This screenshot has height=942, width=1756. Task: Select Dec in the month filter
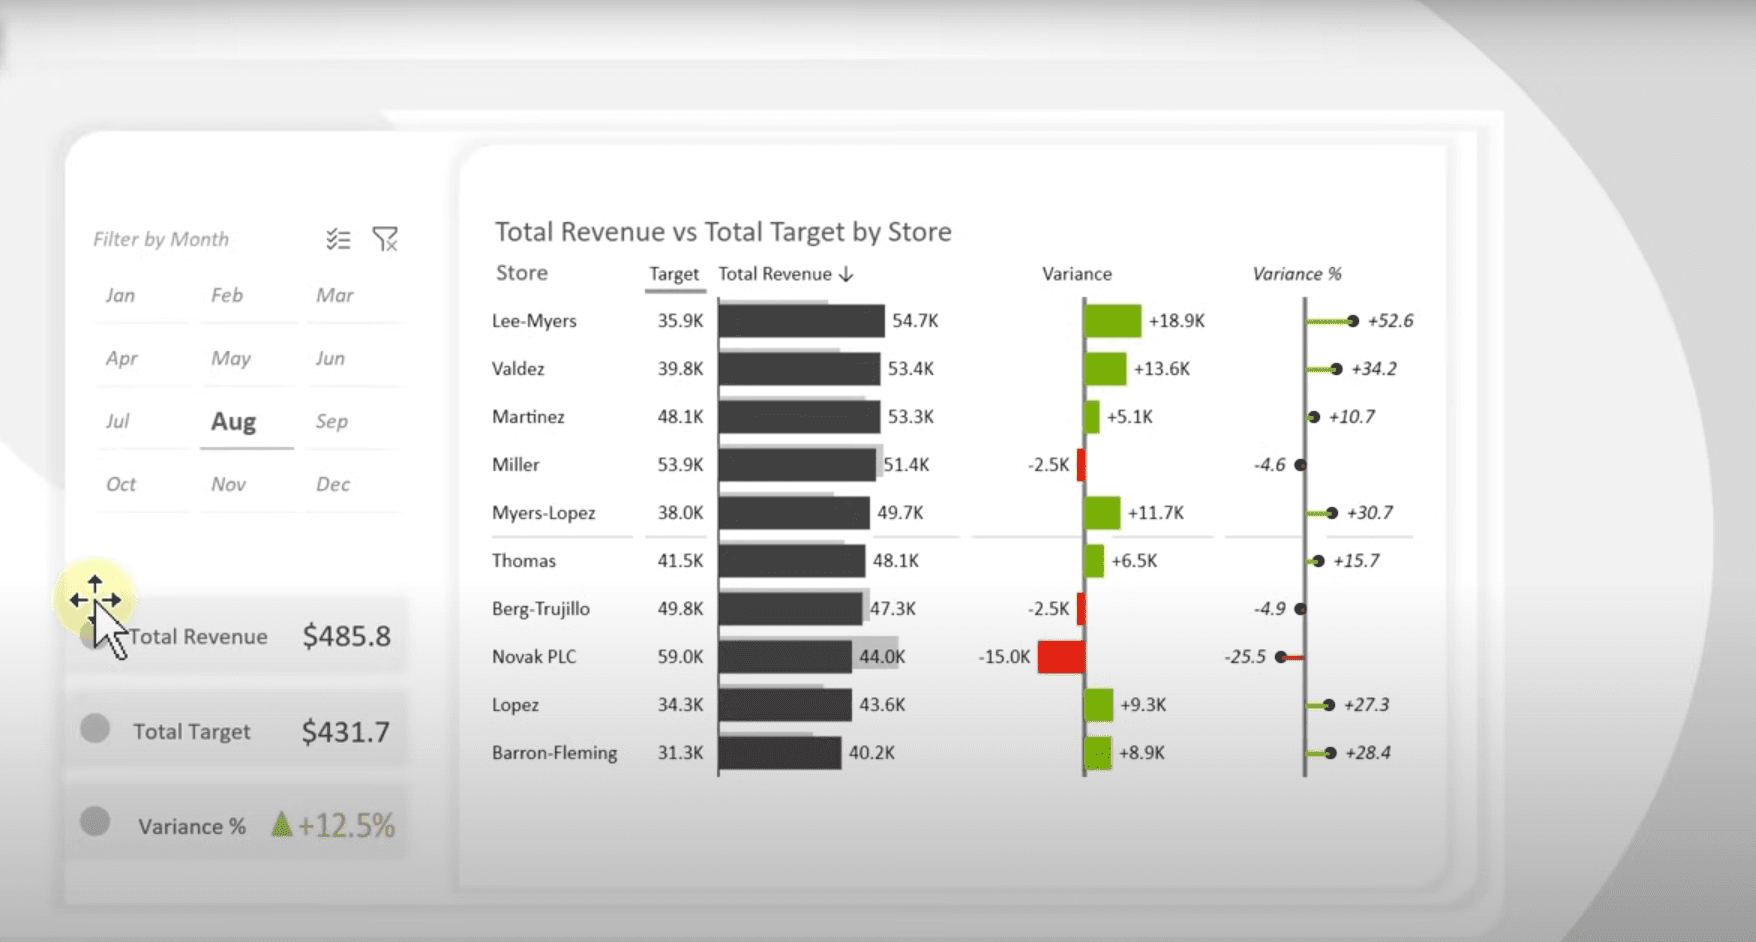[x=333, y=484]
